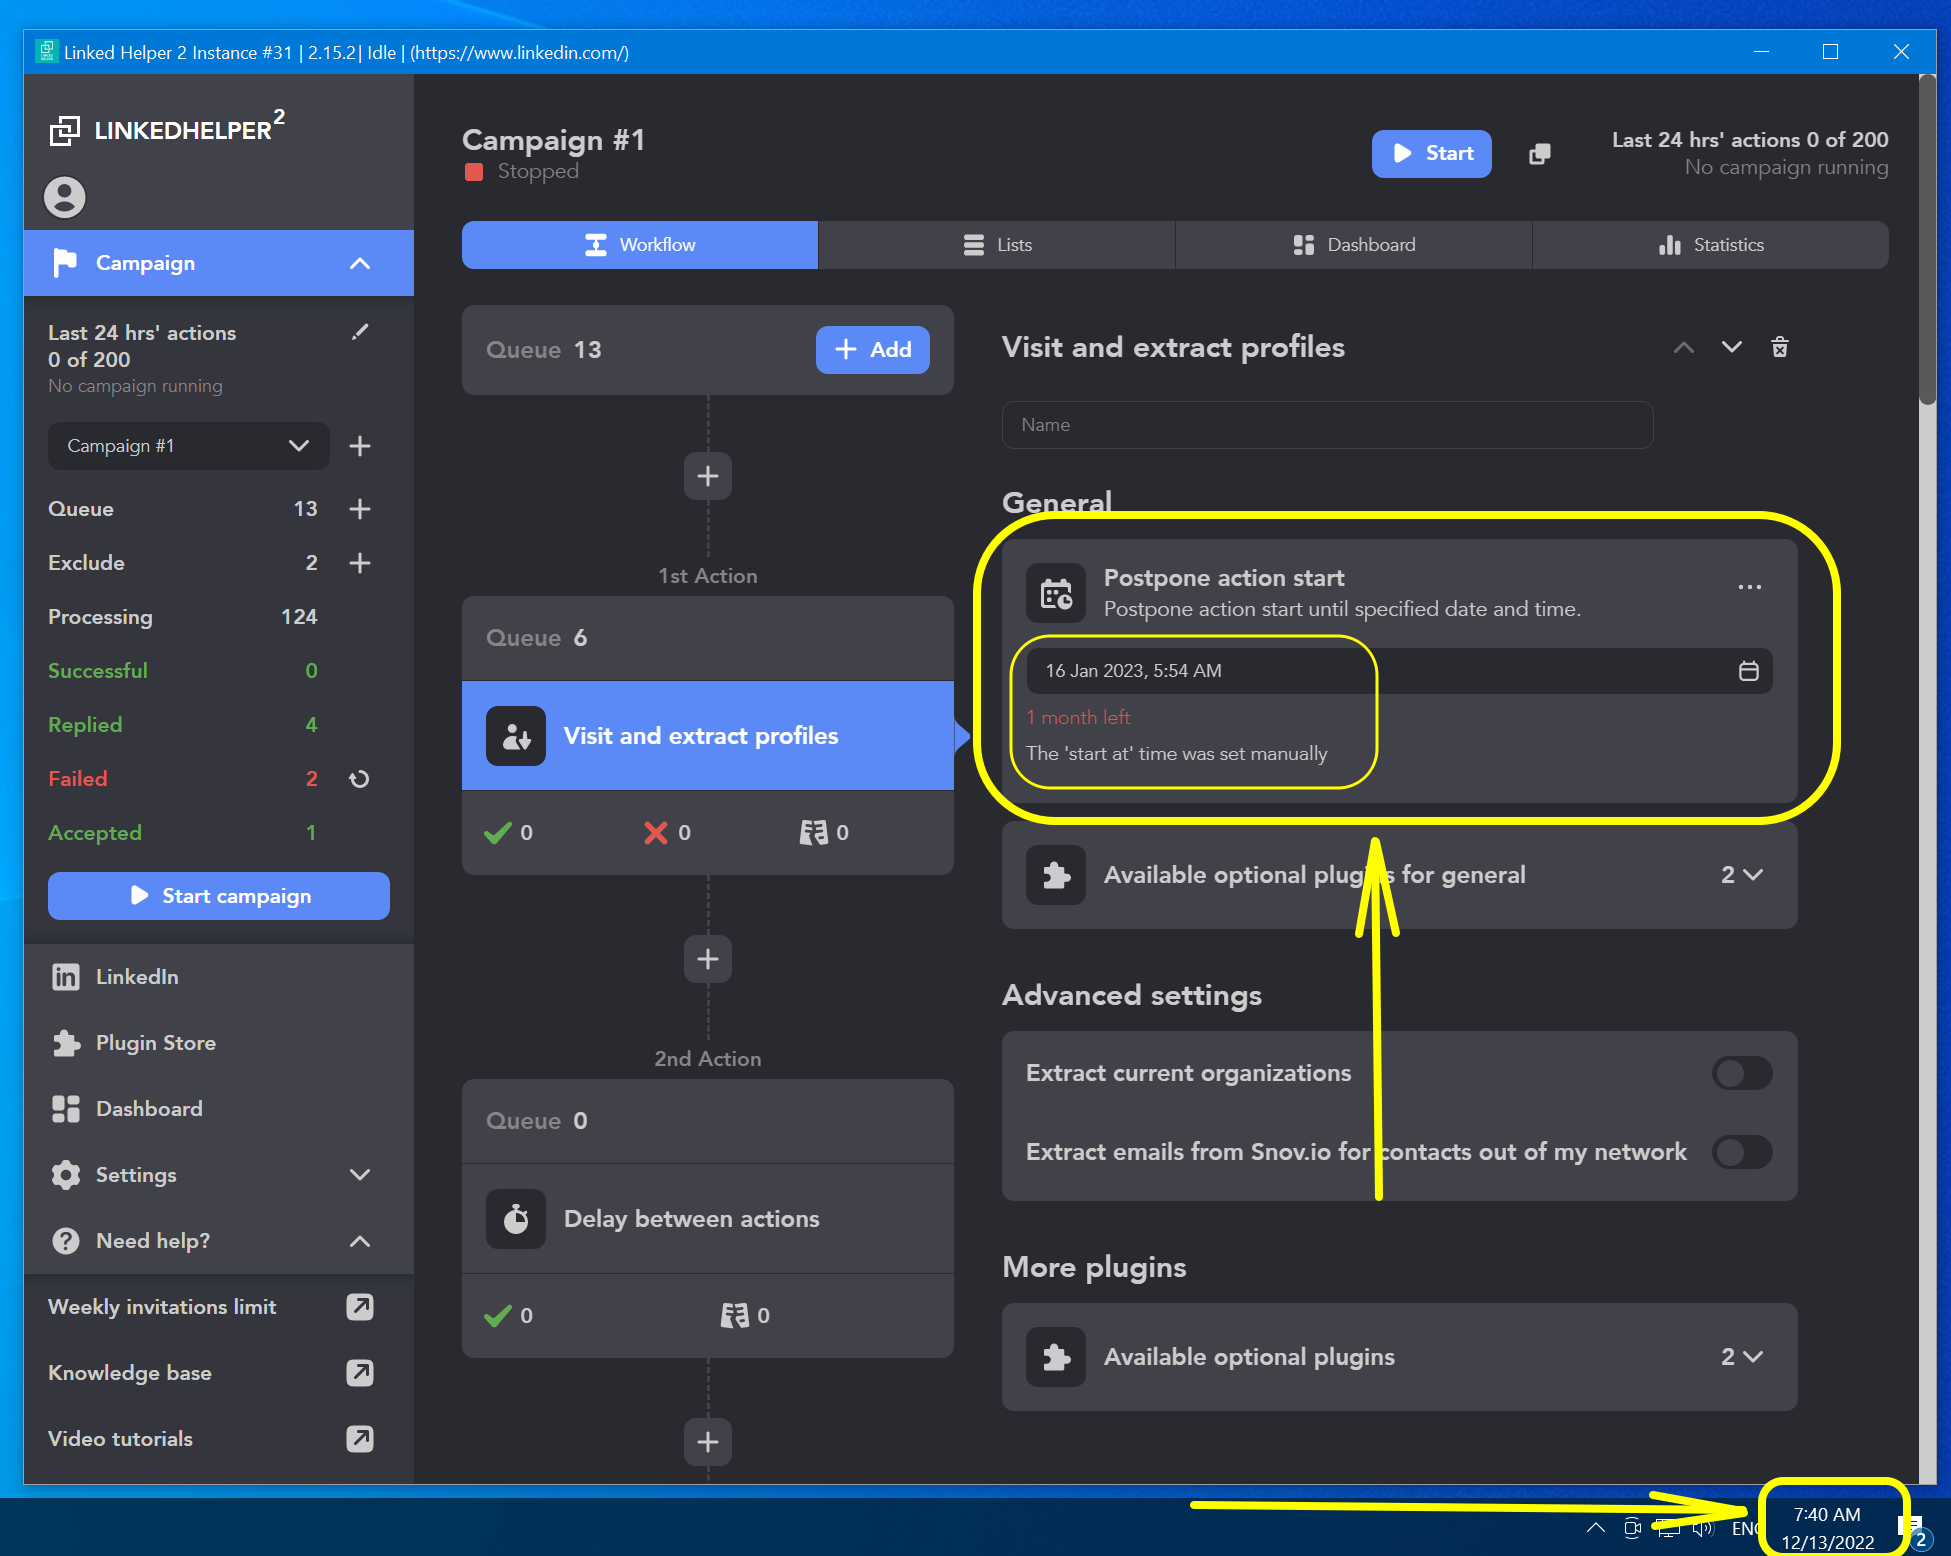Screen dimensions: 1951x1556
Task: Retry failed profiles with reload icon
Action: 360,779
